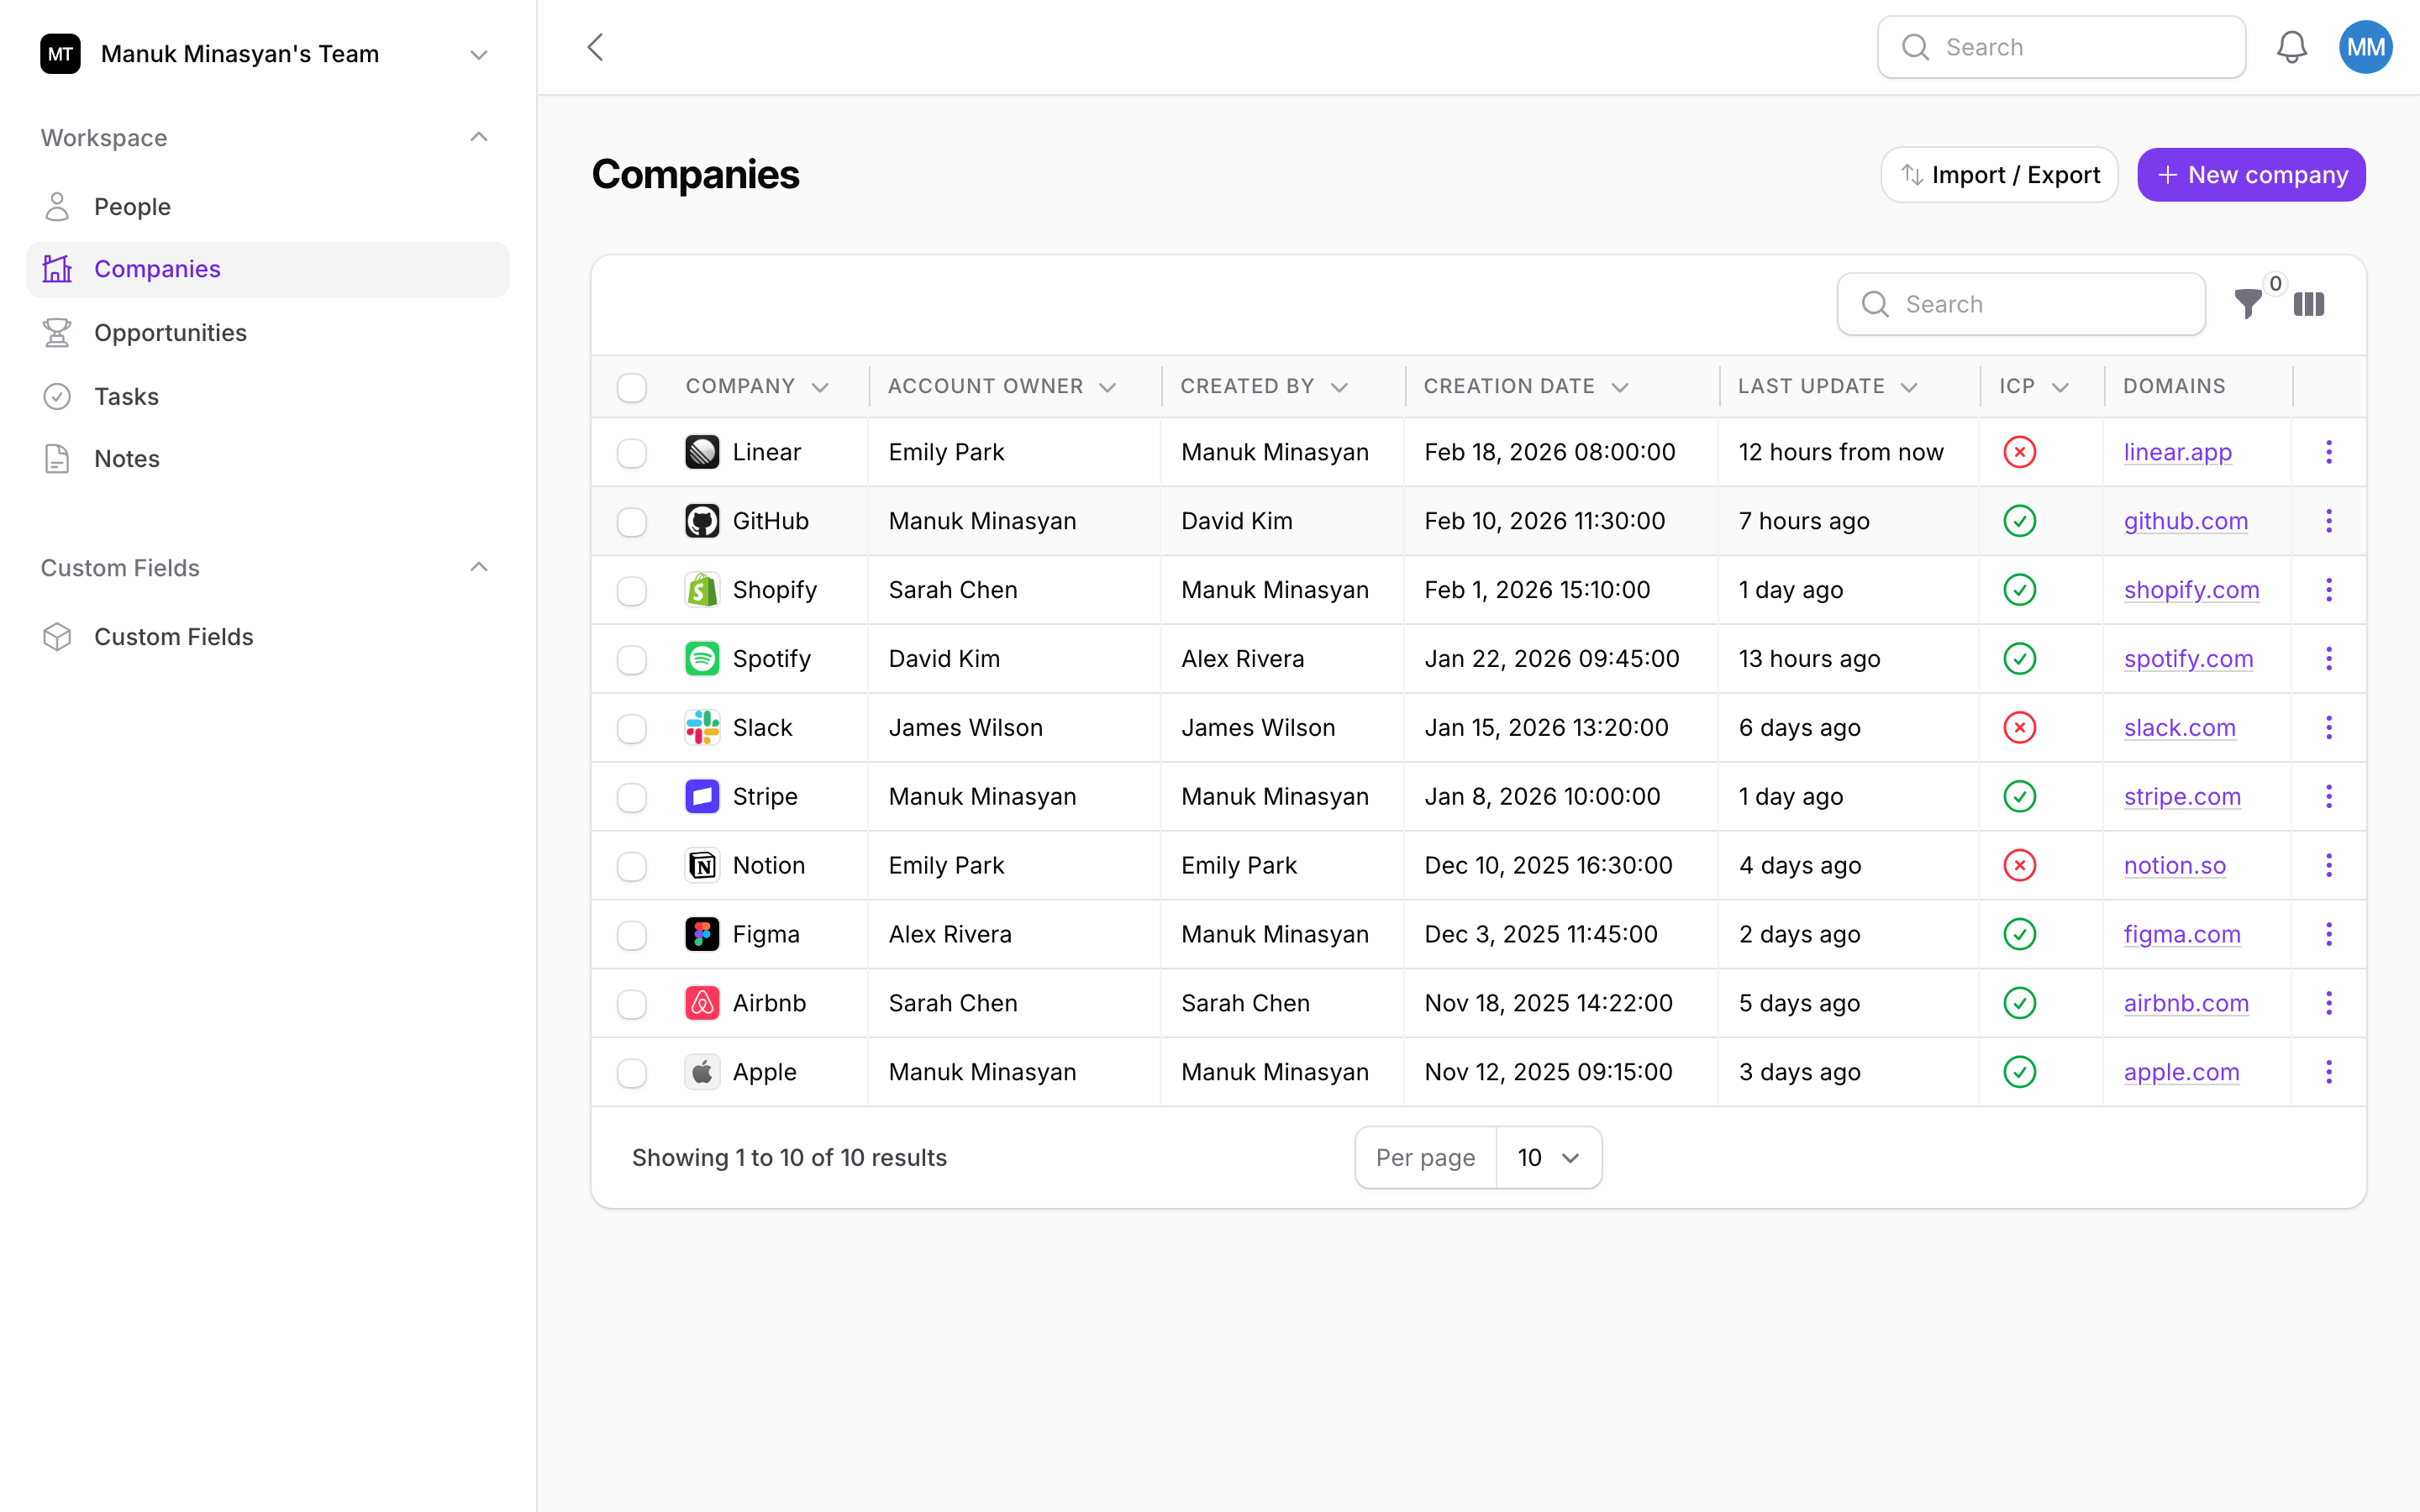The height and width of the screenshot is (1512, 2420).
Task: Navigate to Notes in the sidebar
Action: (x=128, y=458)
